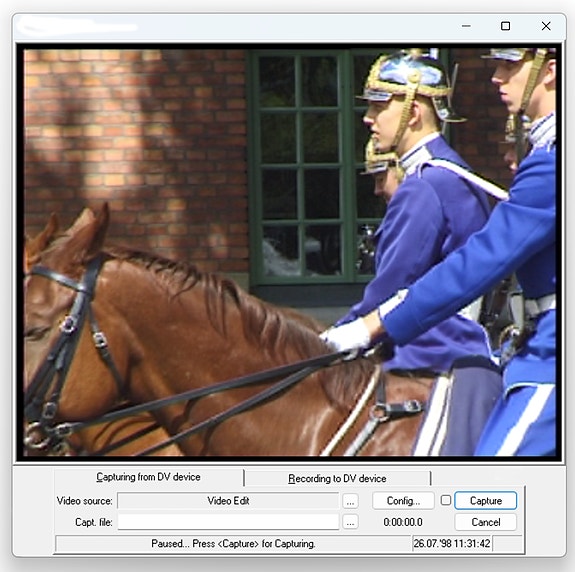Maximize the capture window
This screenshot has width=575, height=572.
pyautogui.click(x=505, y=26)
